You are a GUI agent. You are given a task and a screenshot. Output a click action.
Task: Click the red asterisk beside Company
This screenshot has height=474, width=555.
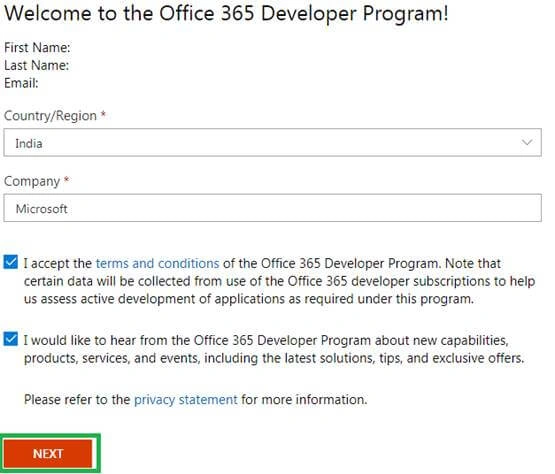66,179
